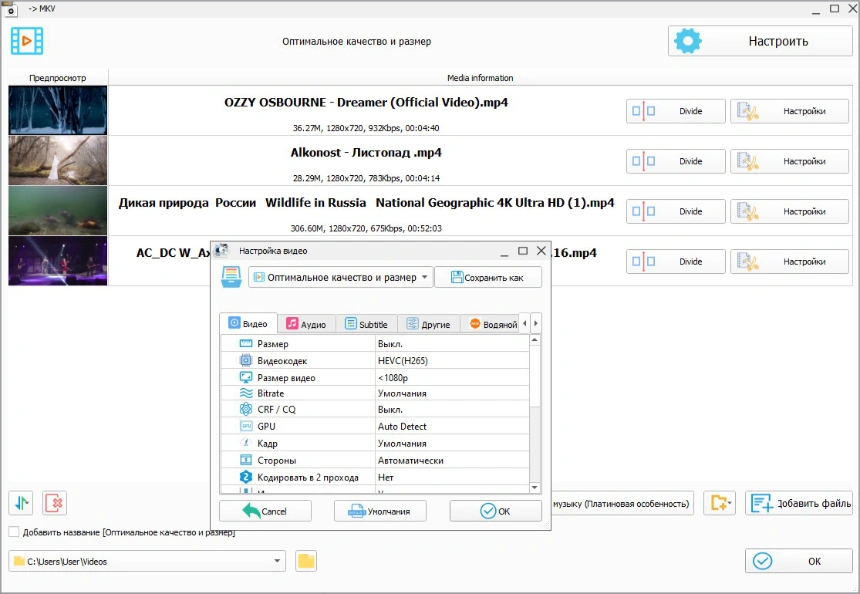Click Размер видео monitor icon
The height and width of the screenshot is (594, 860).
(x=246, y=377)
